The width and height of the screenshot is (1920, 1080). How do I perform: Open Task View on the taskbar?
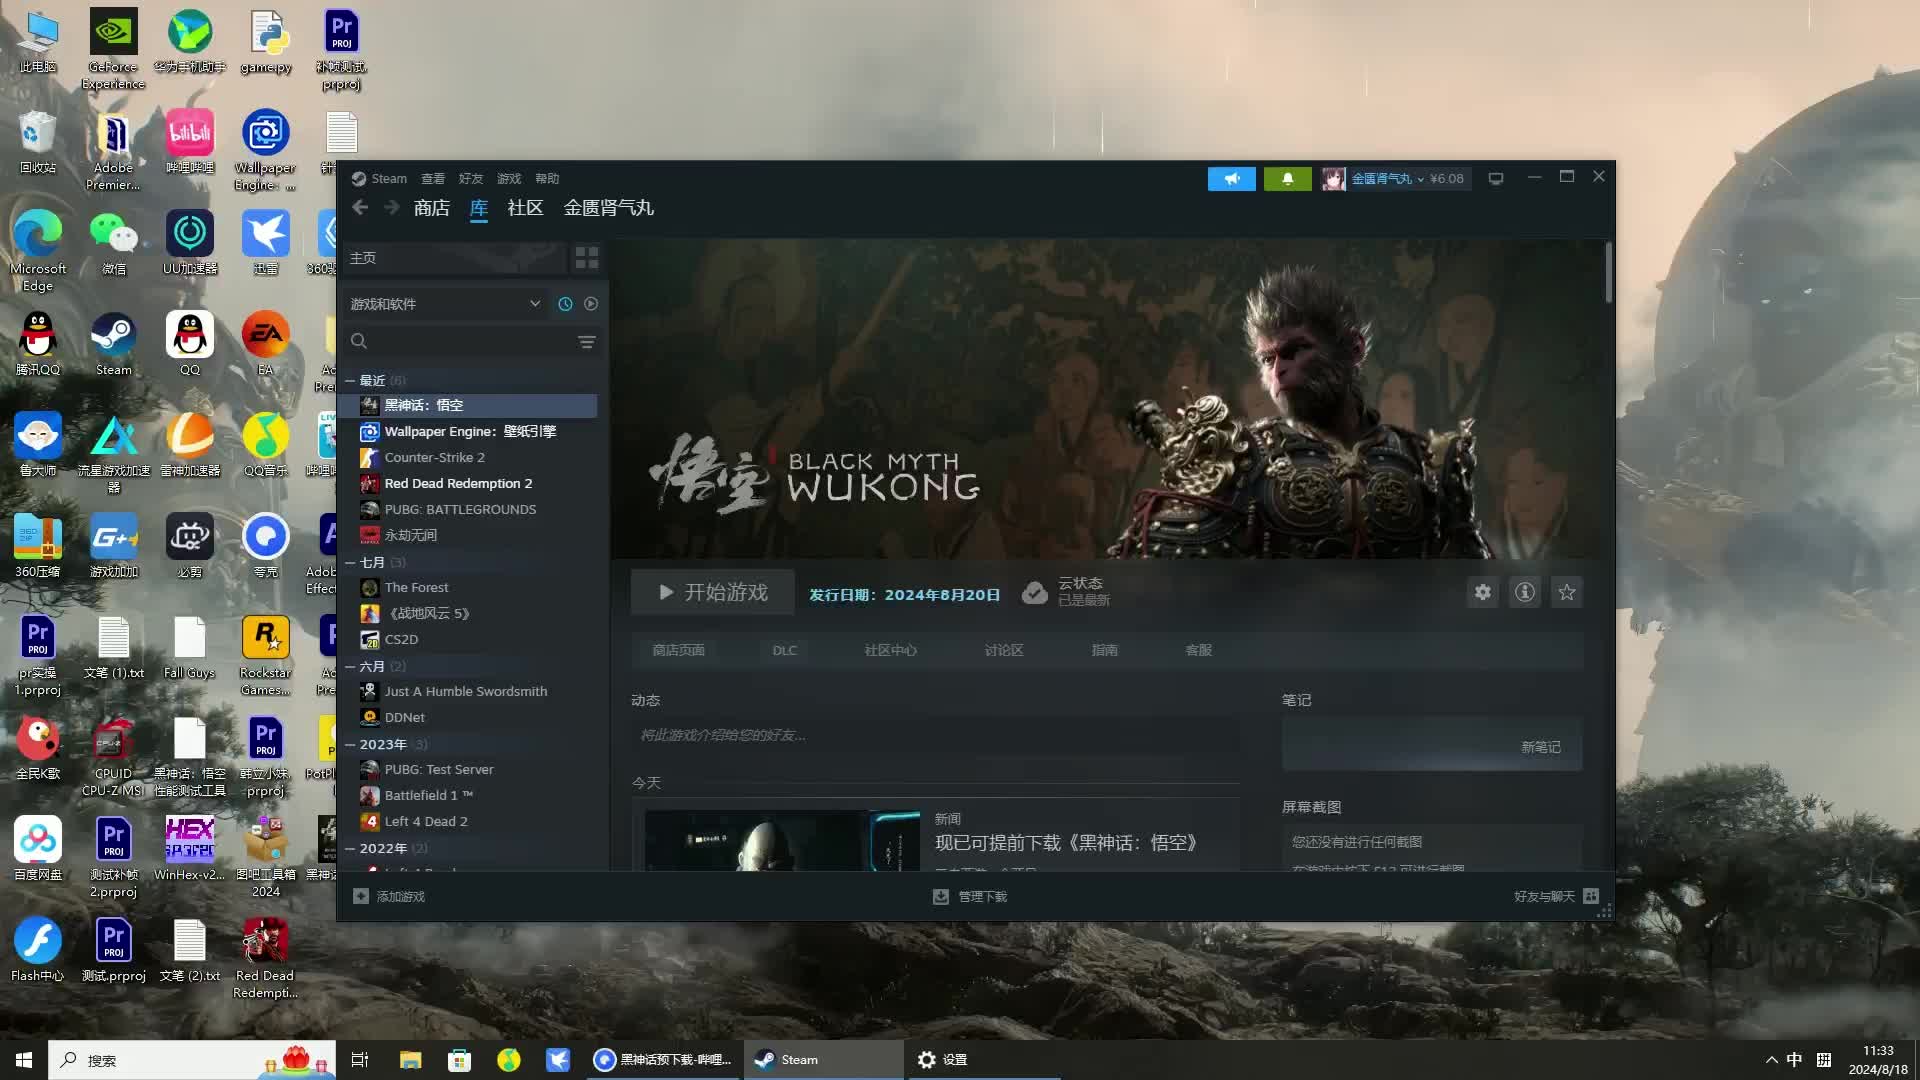tap(360, 1060)
